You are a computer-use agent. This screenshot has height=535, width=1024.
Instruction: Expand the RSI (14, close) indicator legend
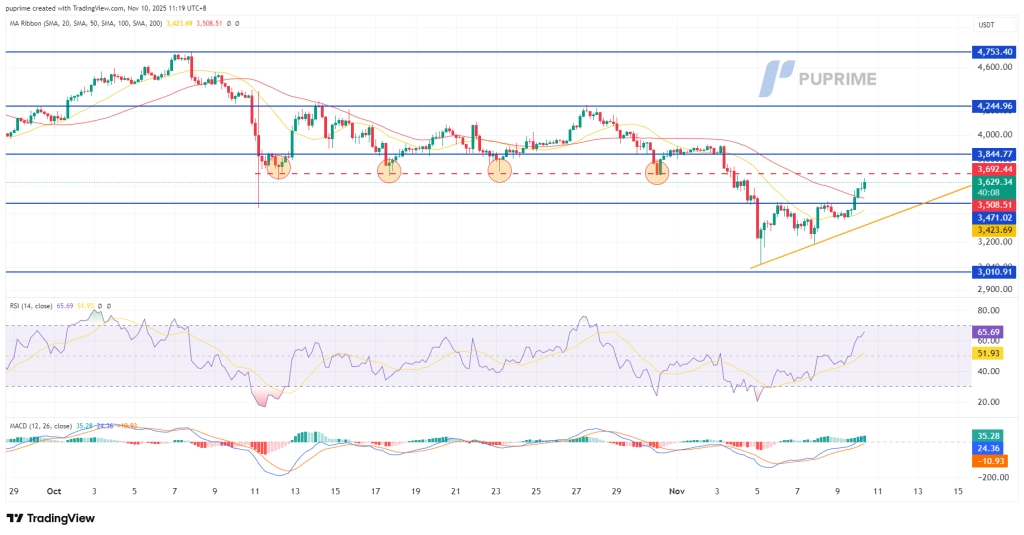pyautogui.click(x=32, y=306)
